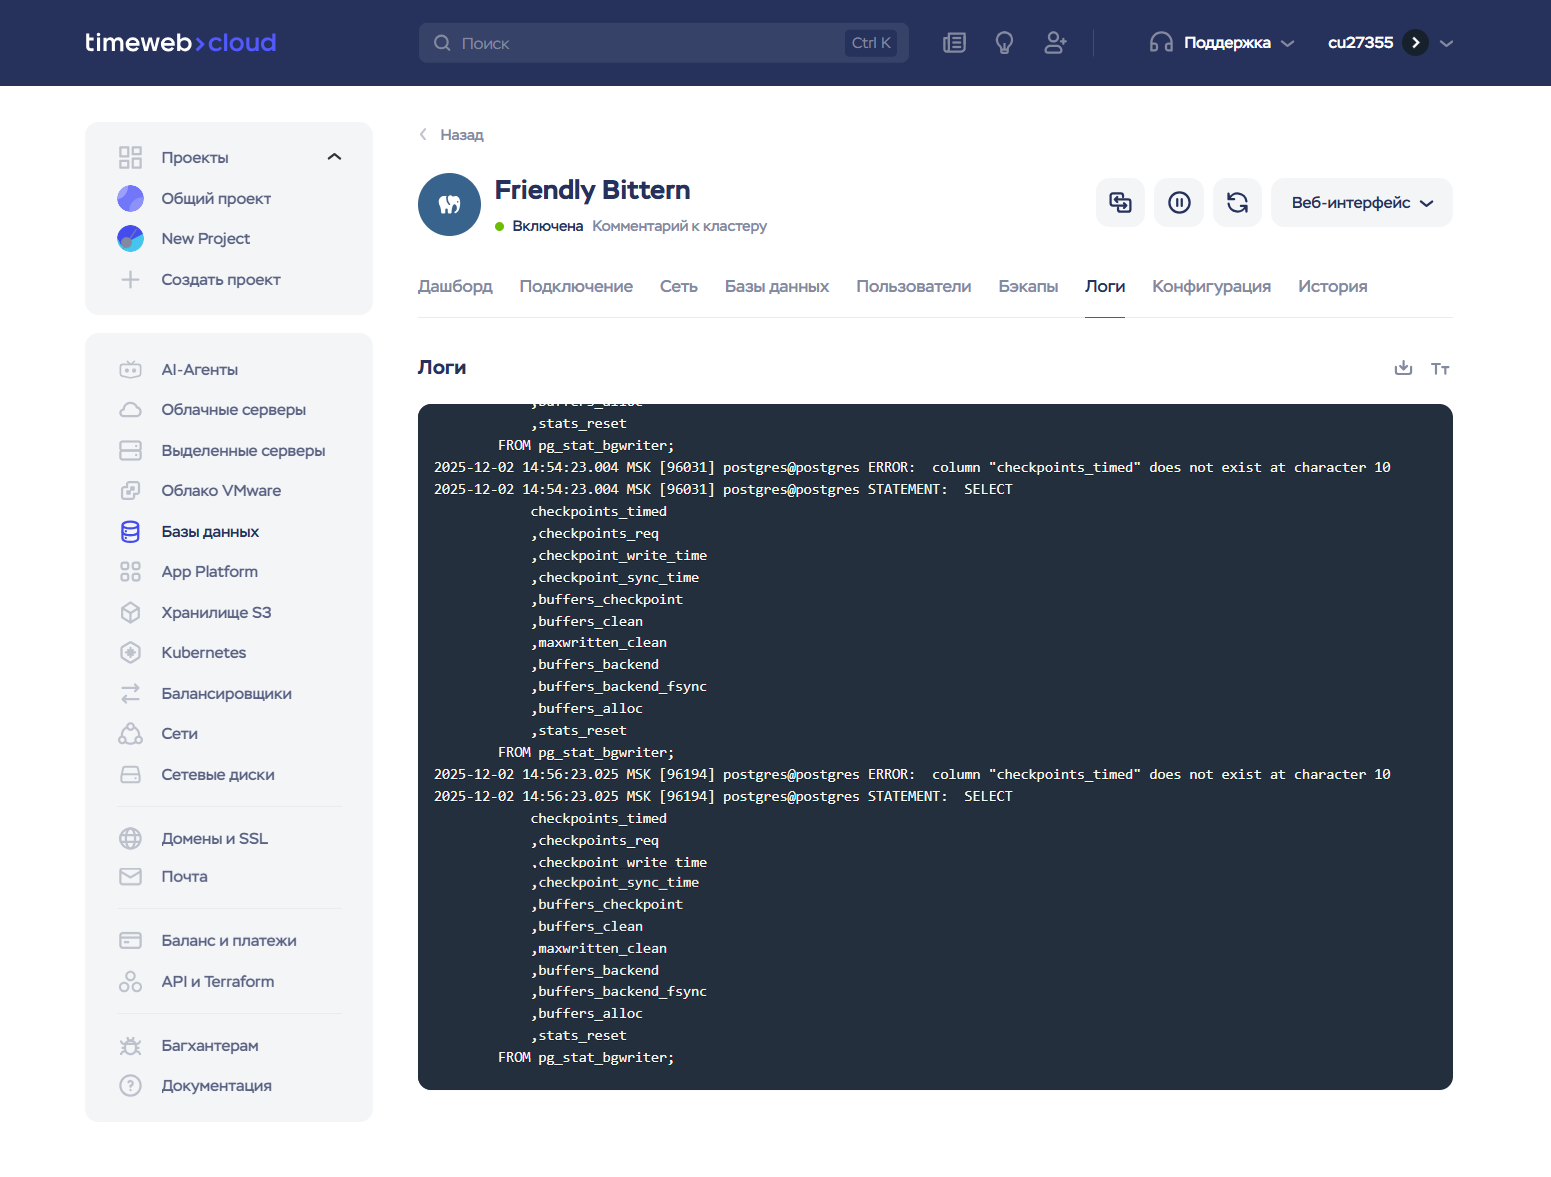Click Комментарий к кластеру text

(x=679, y=226)
